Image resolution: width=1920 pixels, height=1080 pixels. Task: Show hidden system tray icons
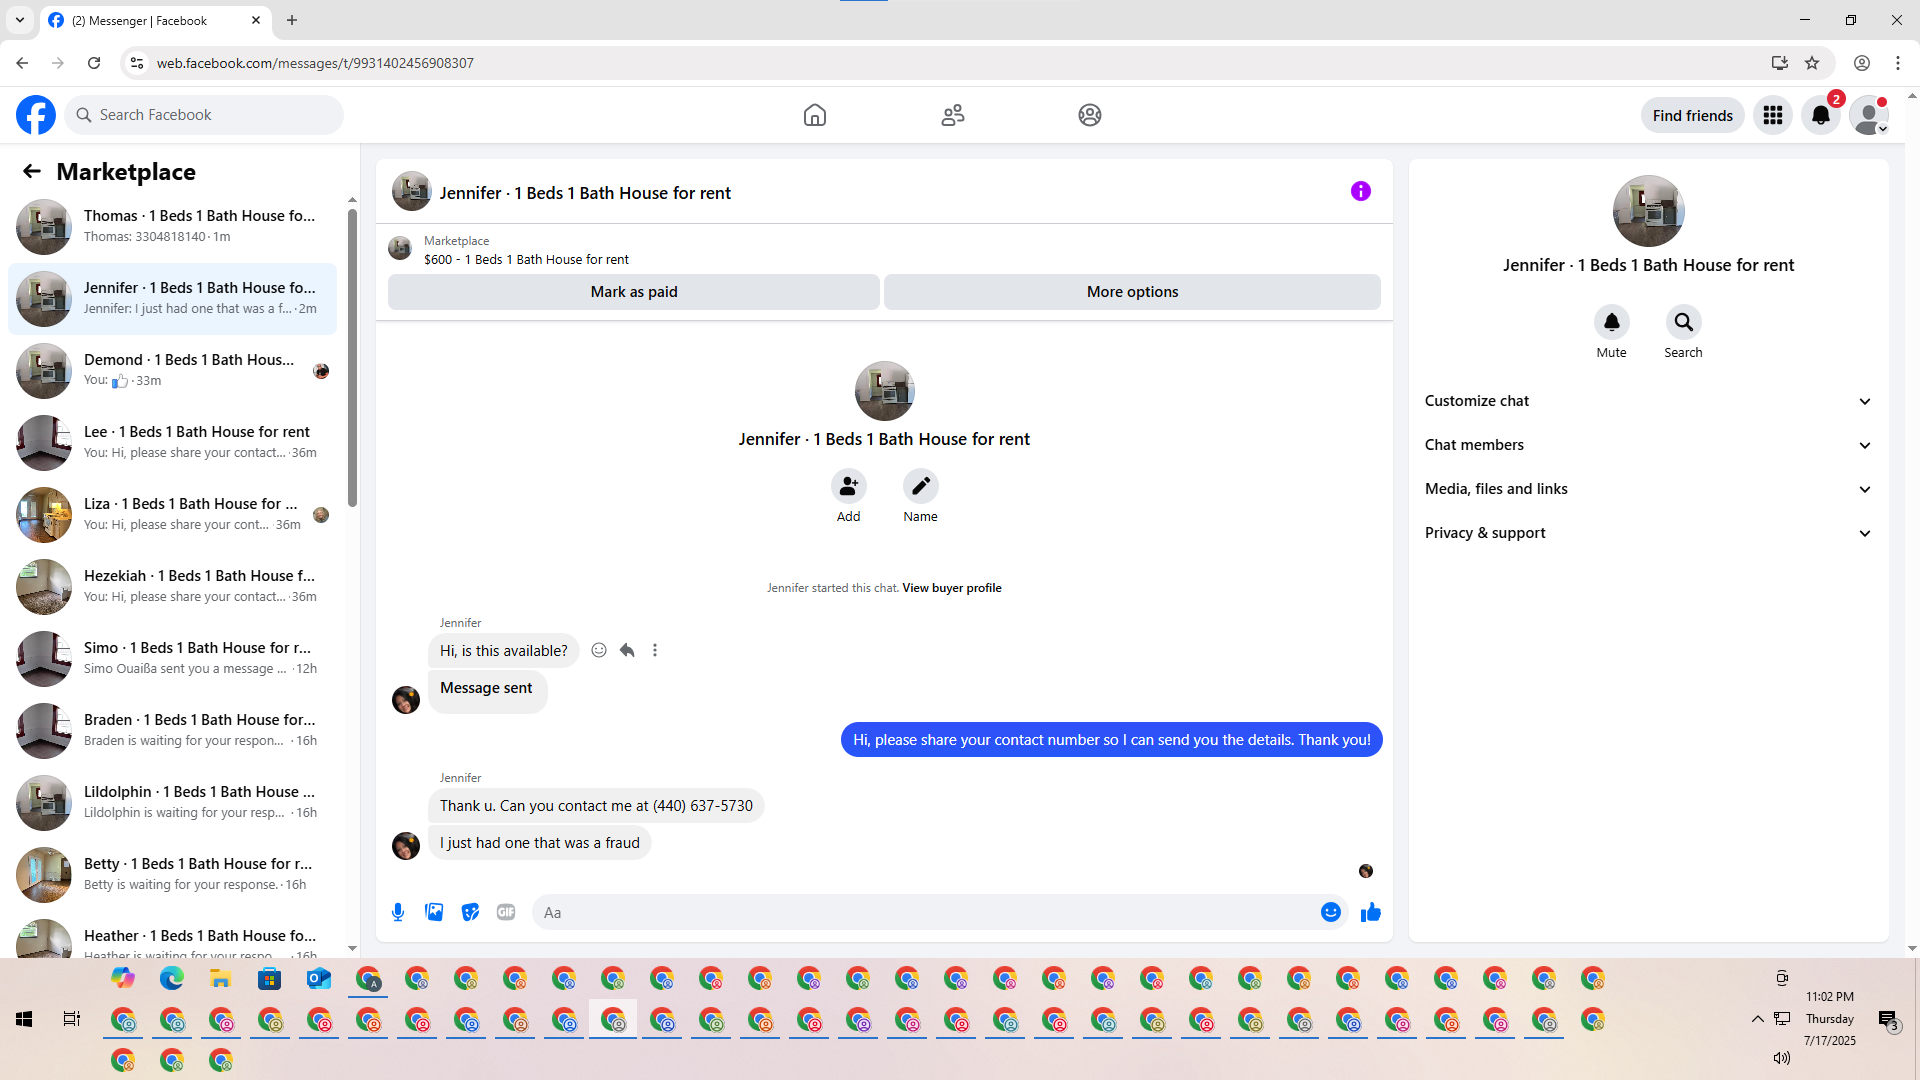tap(1757, 1019)
